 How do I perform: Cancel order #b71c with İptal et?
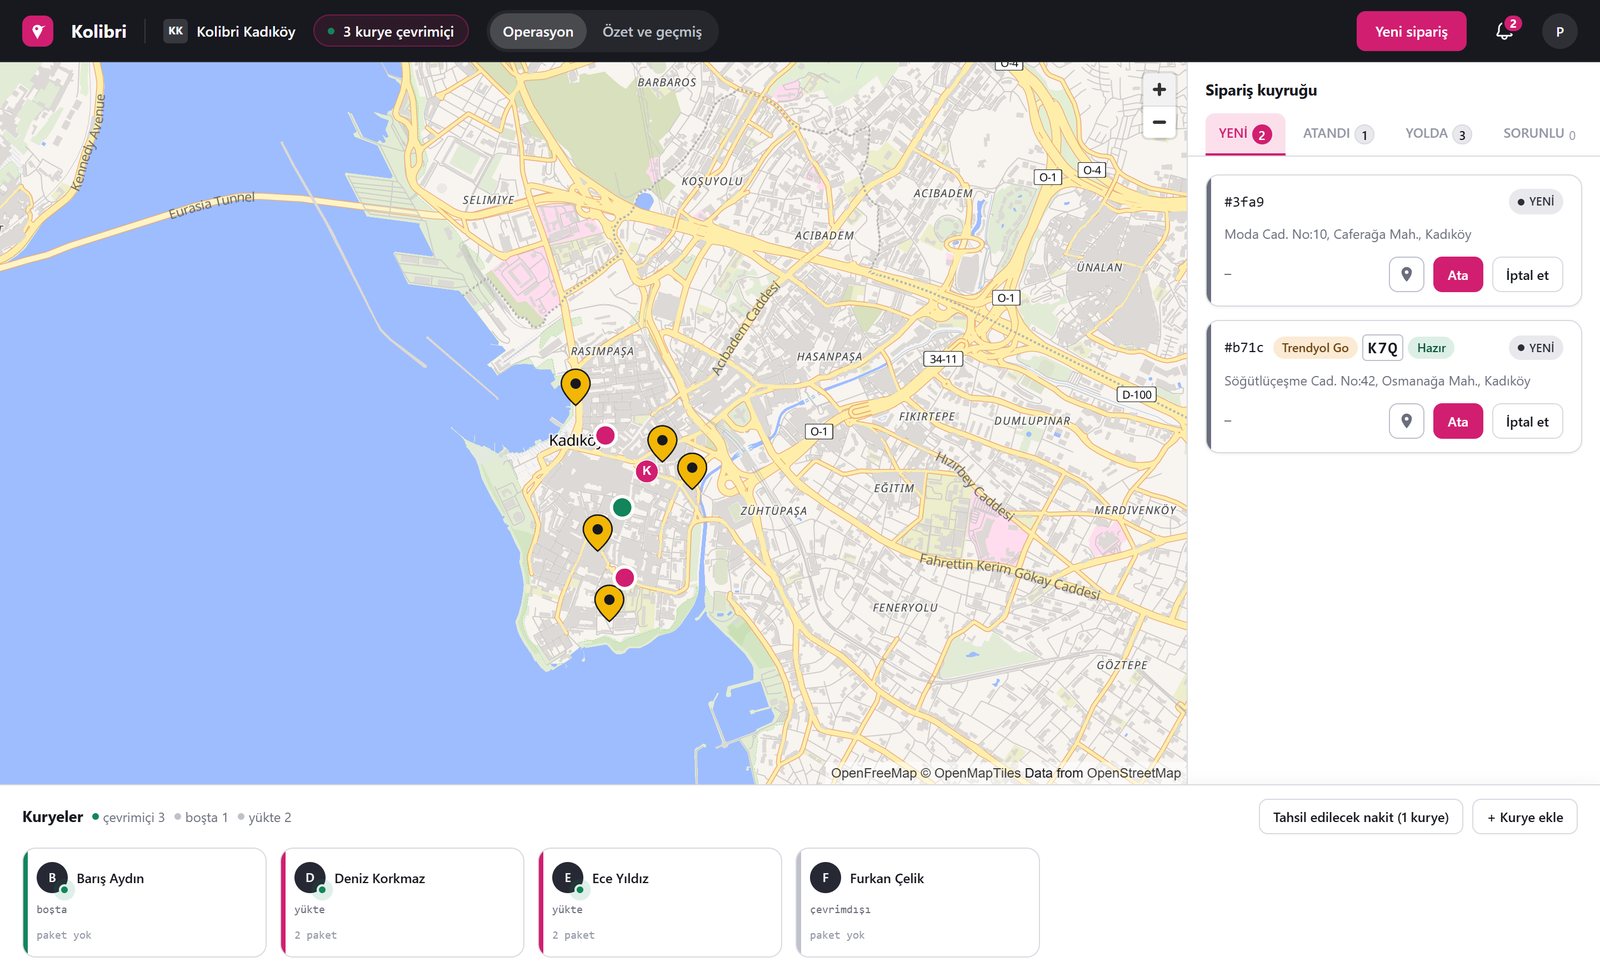pos(1527,421)
